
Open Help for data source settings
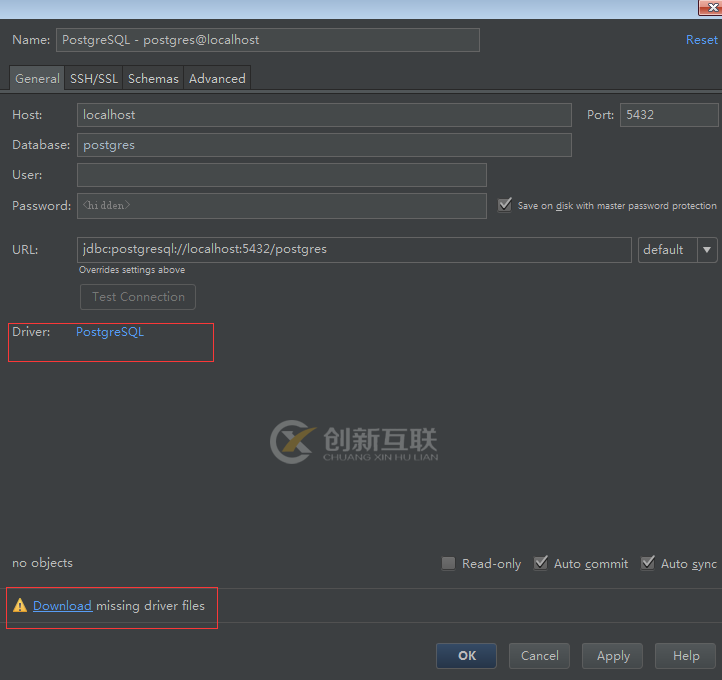tap(686, 656)
